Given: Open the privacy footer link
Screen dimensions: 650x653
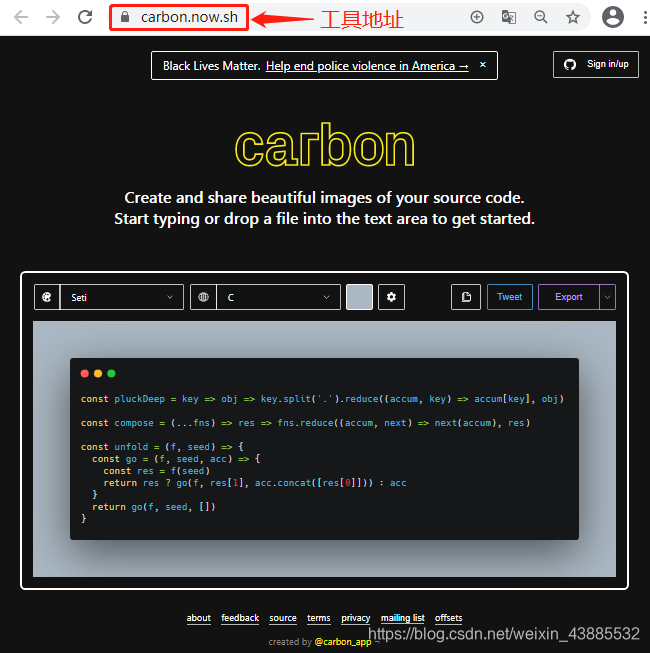Looking at the screenshot, I should [x=356, y=618].
